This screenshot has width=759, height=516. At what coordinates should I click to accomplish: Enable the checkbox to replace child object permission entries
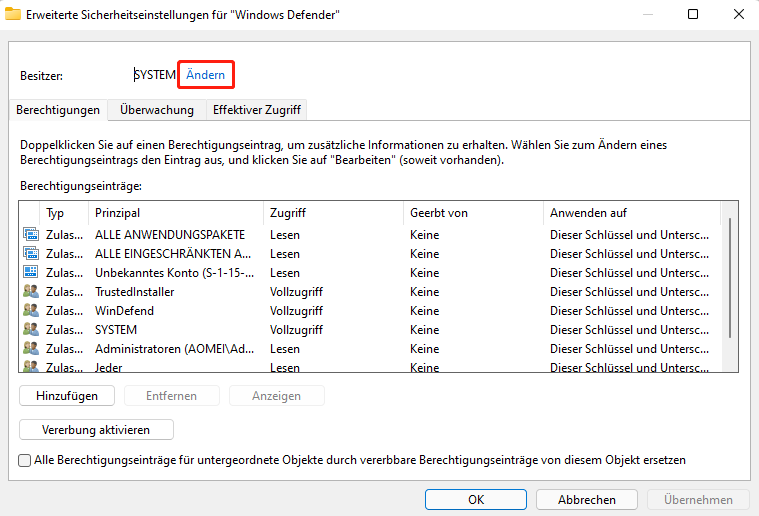24,460
